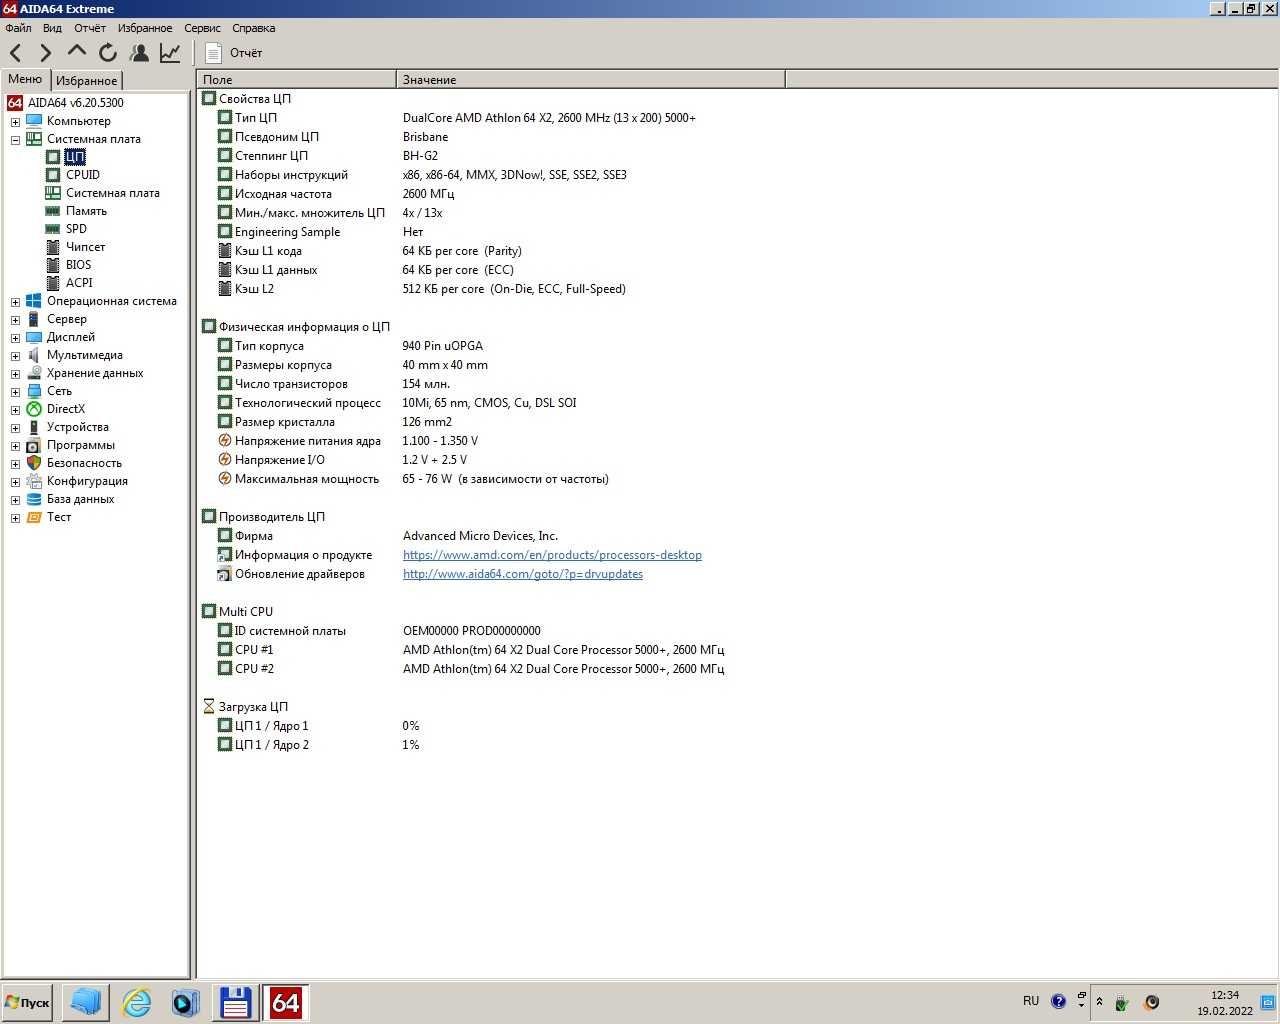Open the user icon in toolbar
The image size is (1280, 1024).
click(x=139, y=52)
